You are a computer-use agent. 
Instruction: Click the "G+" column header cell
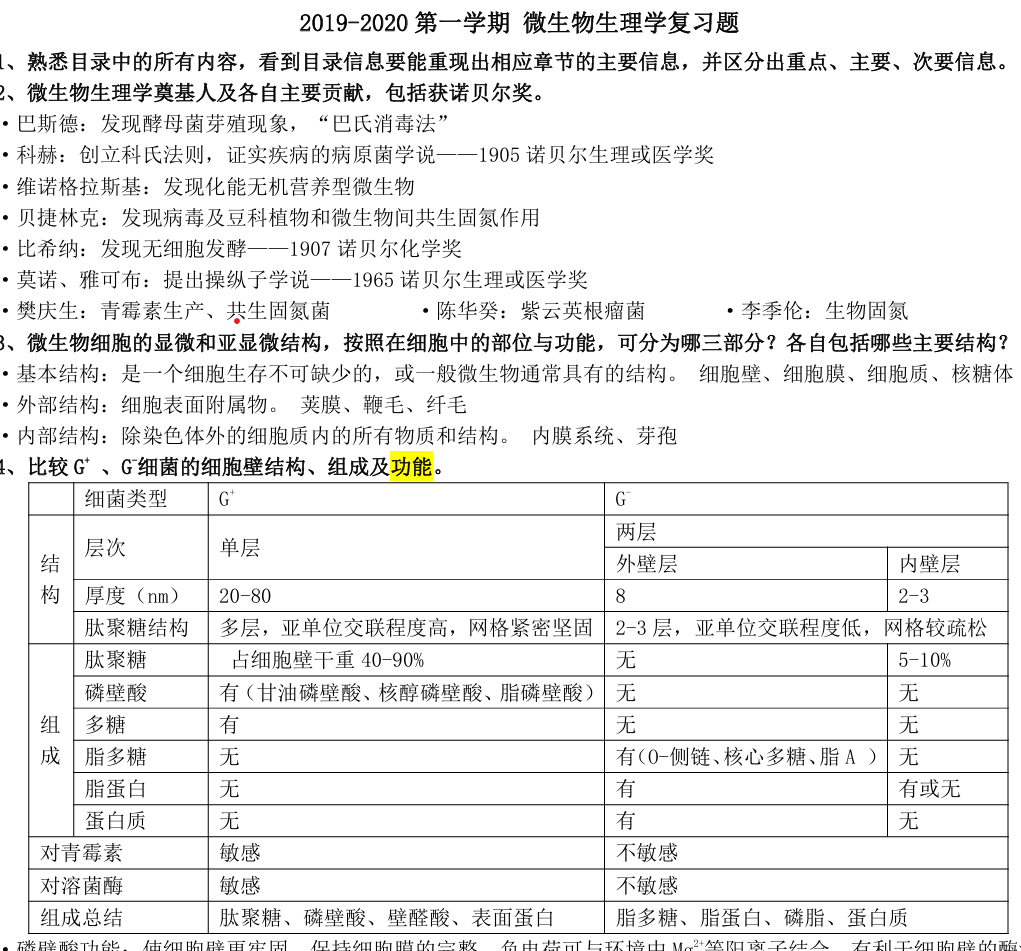(x=228, y=499)
